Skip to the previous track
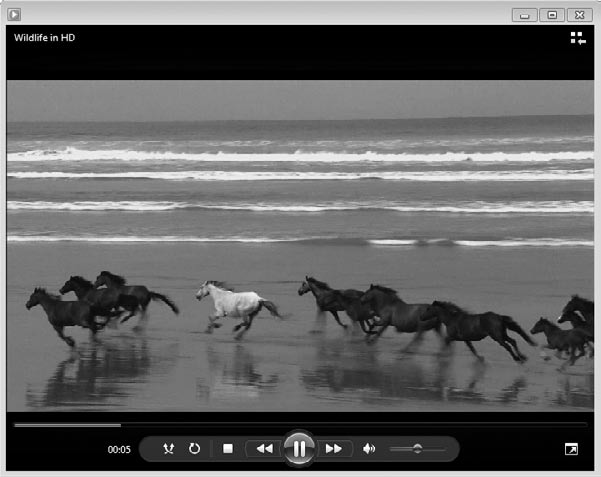Viewport: 601px width, 477px height. [x=263, y=449]
